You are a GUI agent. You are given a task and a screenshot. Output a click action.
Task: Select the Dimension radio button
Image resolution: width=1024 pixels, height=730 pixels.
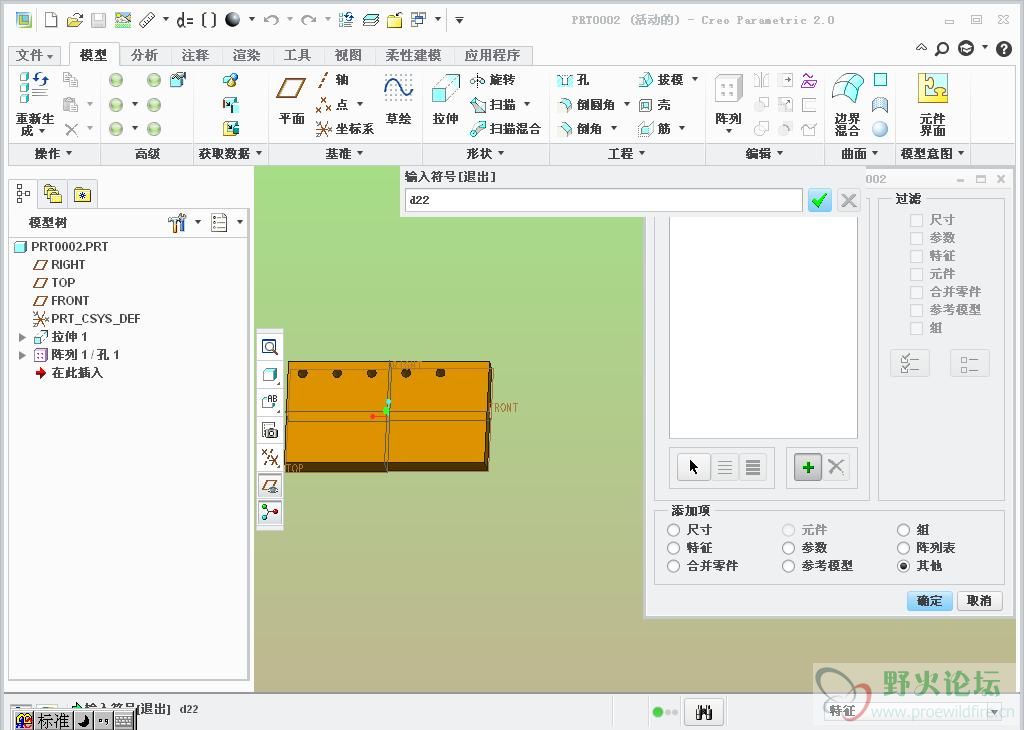click(673, 530)
